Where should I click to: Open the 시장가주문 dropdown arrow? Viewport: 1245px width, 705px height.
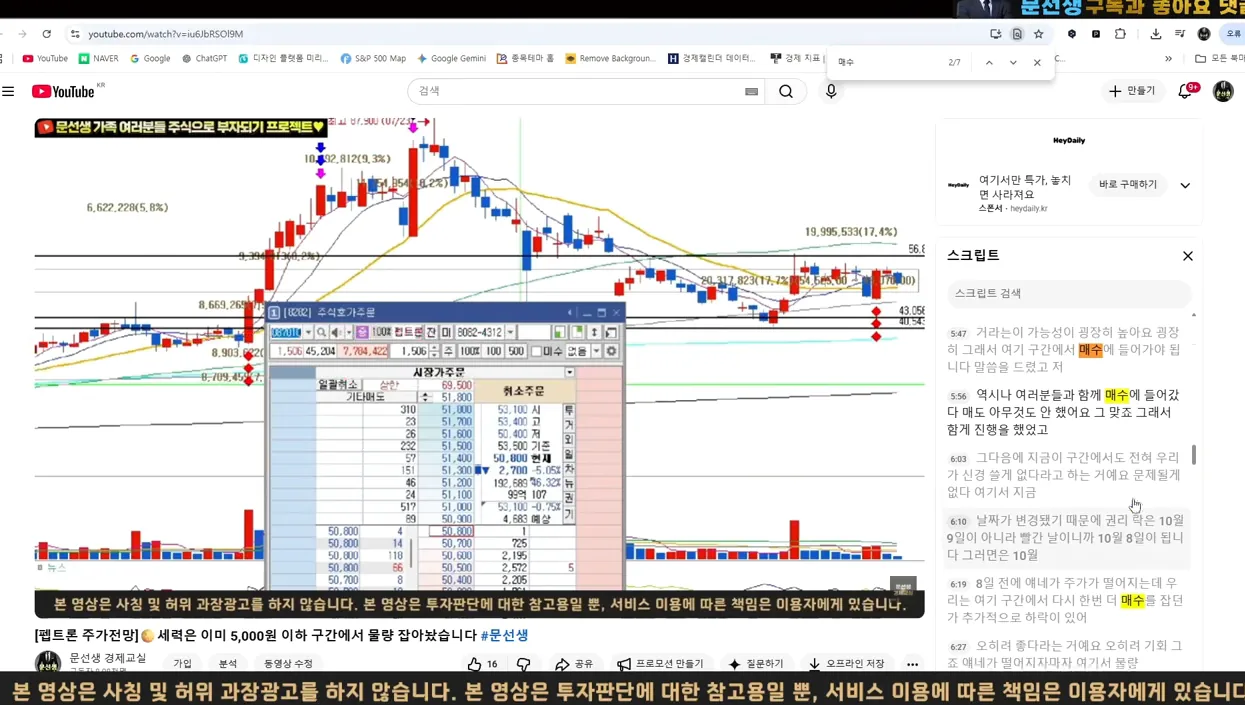tap(569, 372)
